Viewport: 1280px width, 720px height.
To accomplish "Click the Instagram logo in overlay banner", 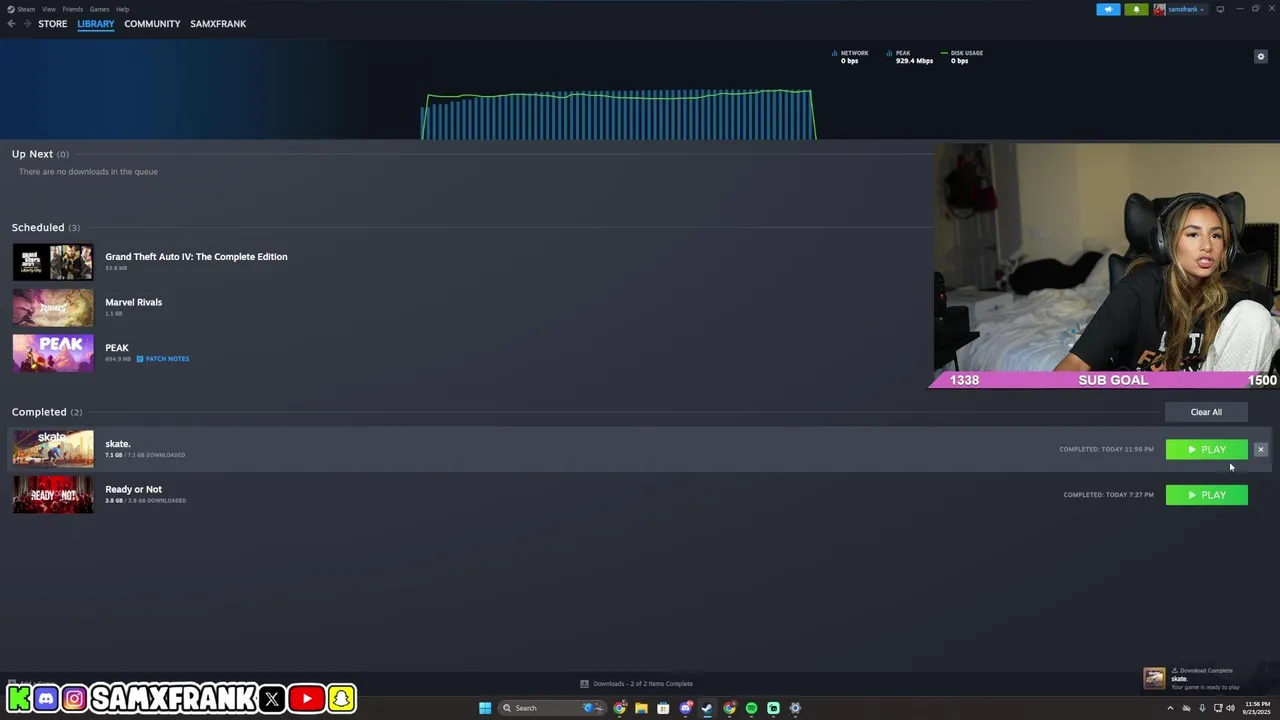I will pyautogui.click(x=74, y=698).
